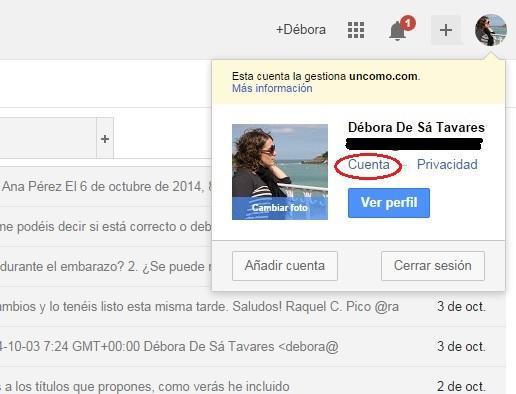The image size is (516, 394).
Task: Open the +Débora Google+ link
Action: tap(301, 30)
